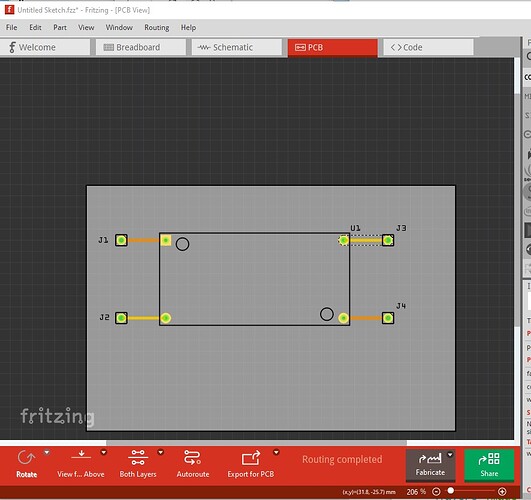Open the Rotate options dropdown arrow
This screenshot has width=531, height=500.
coord(47,452)
